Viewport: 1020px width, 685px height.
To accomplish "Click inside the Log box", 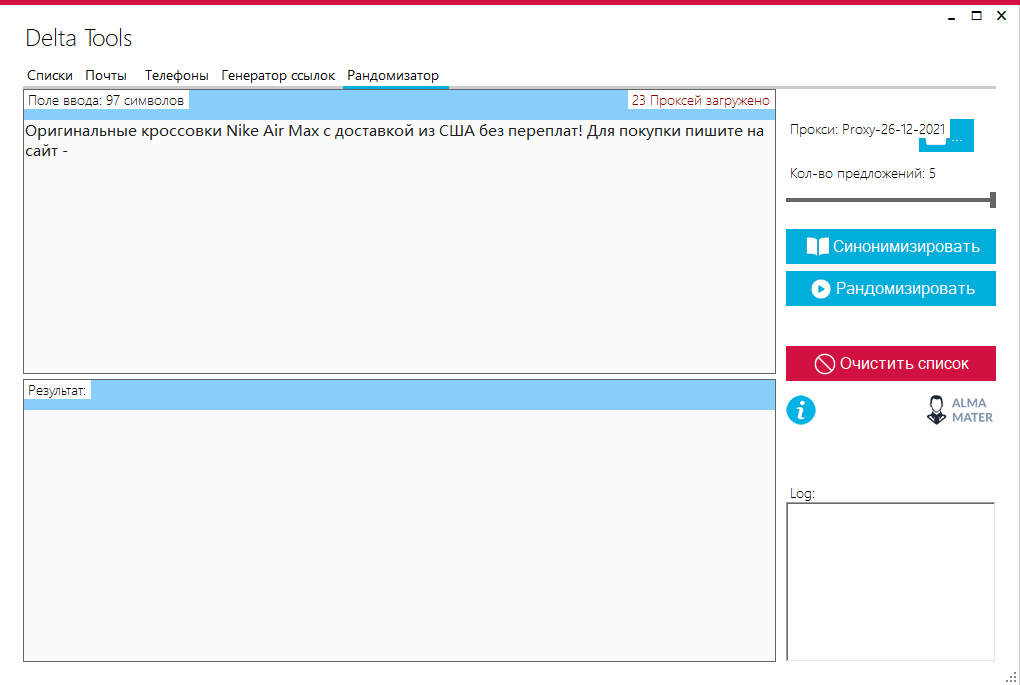I will pyautogui.click(x=891, y=582).
